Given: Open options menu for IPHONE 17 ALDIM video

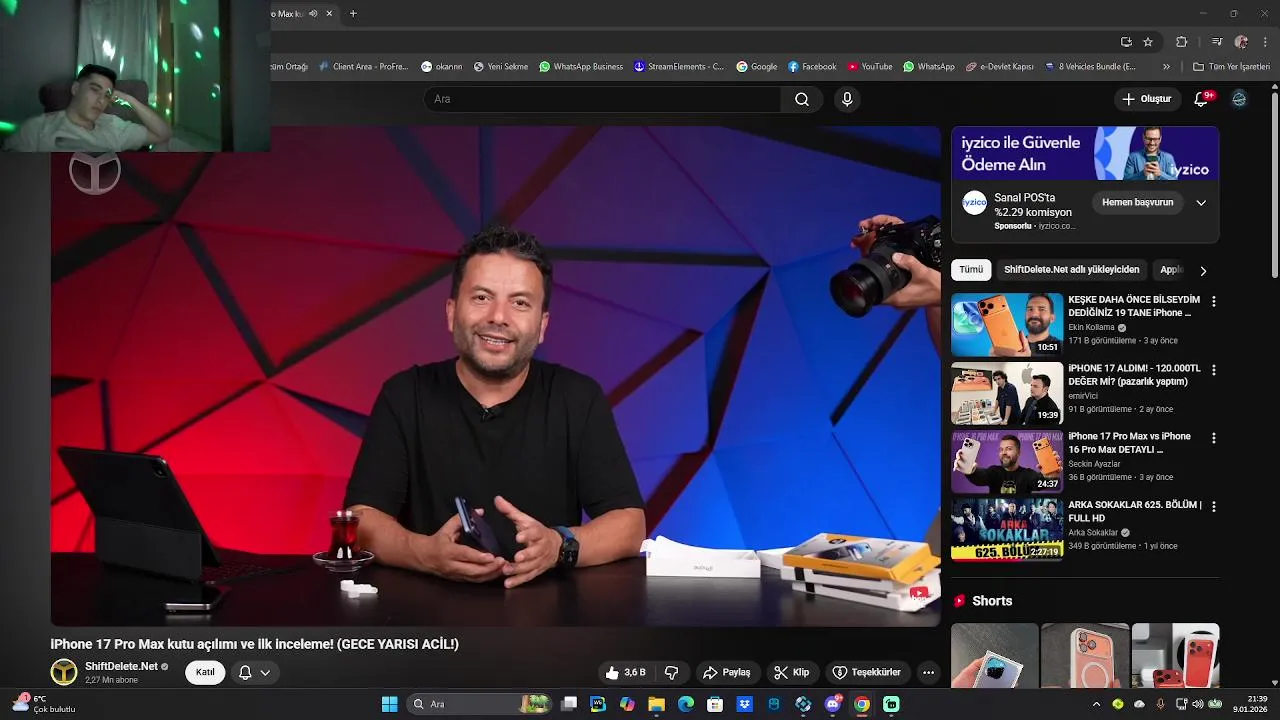Looking at the screenshot, I should [x=1214, y=370].
